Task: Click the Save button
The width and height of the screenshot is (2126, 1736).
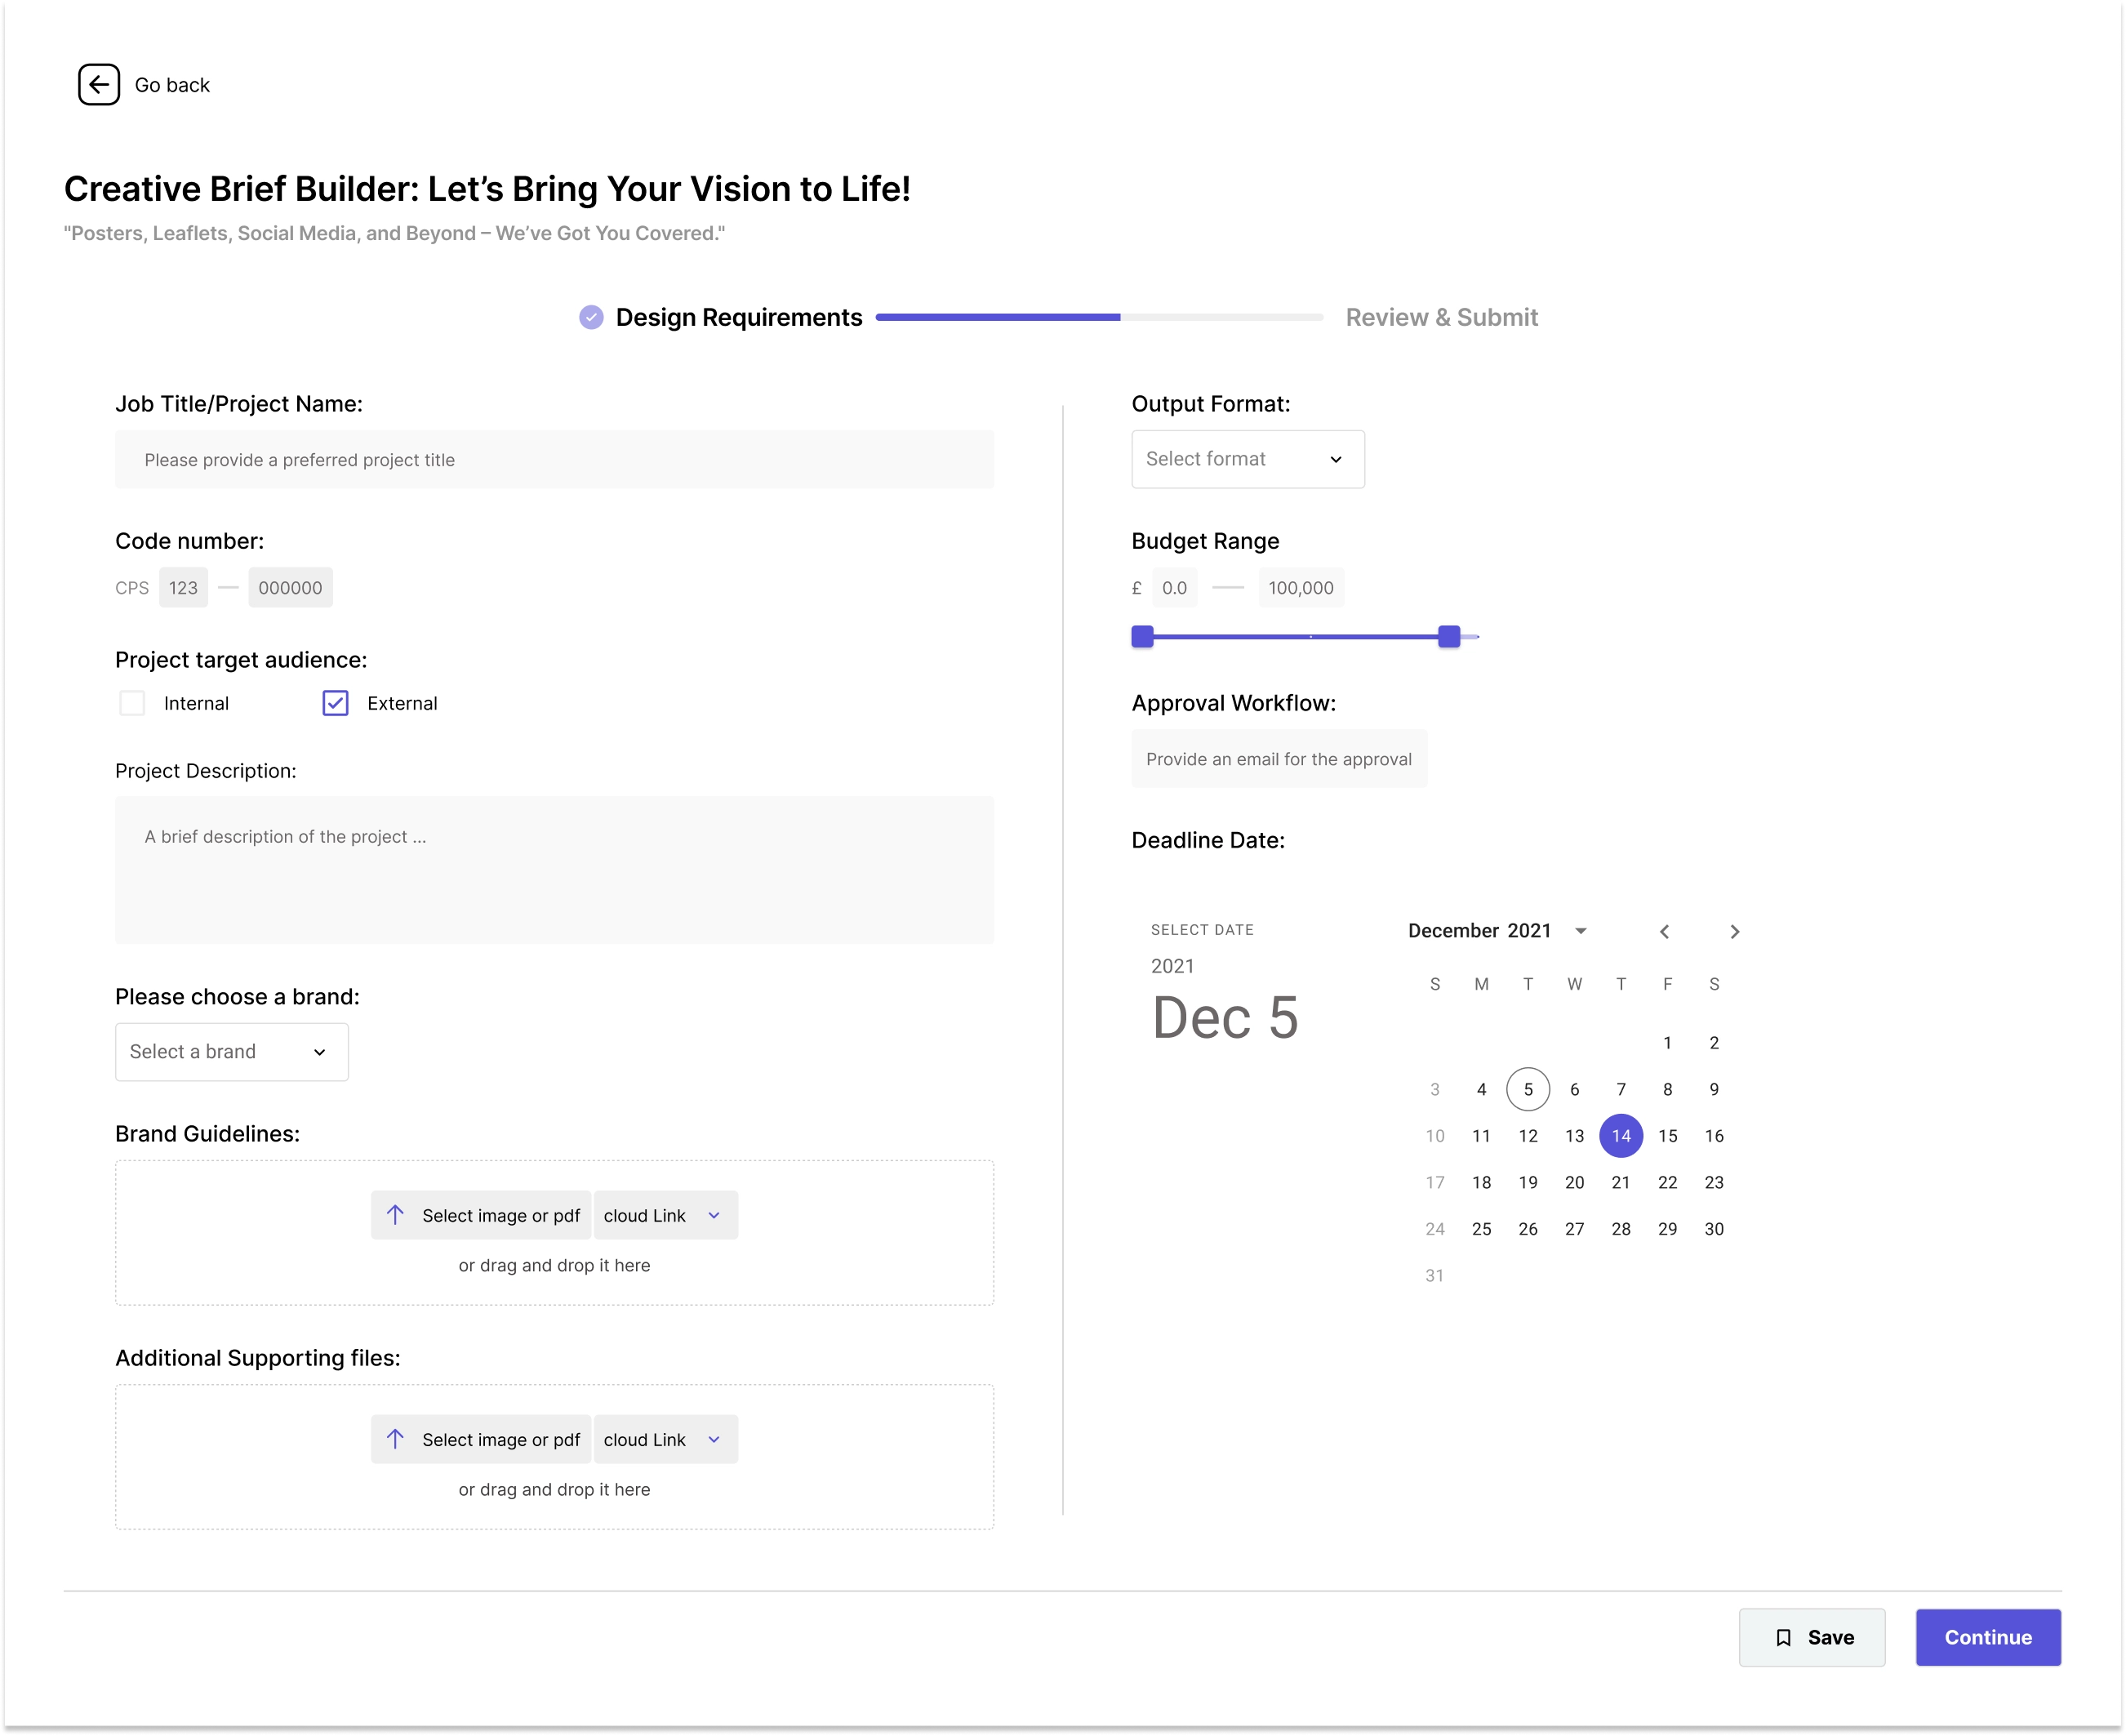Action: [x=1812, y=1637]
